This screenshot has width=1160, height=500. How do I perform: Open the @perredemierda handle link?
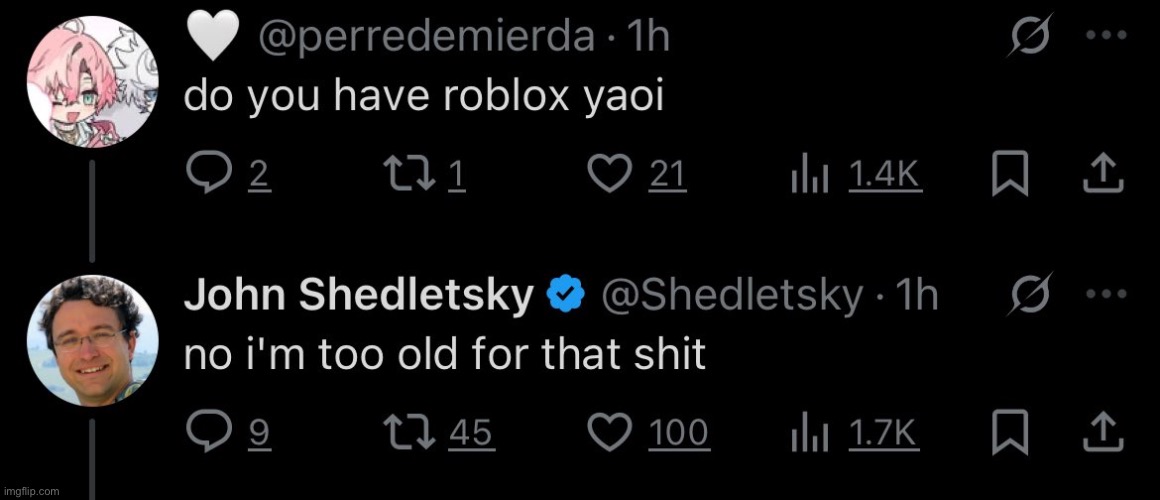coord(425,37)
